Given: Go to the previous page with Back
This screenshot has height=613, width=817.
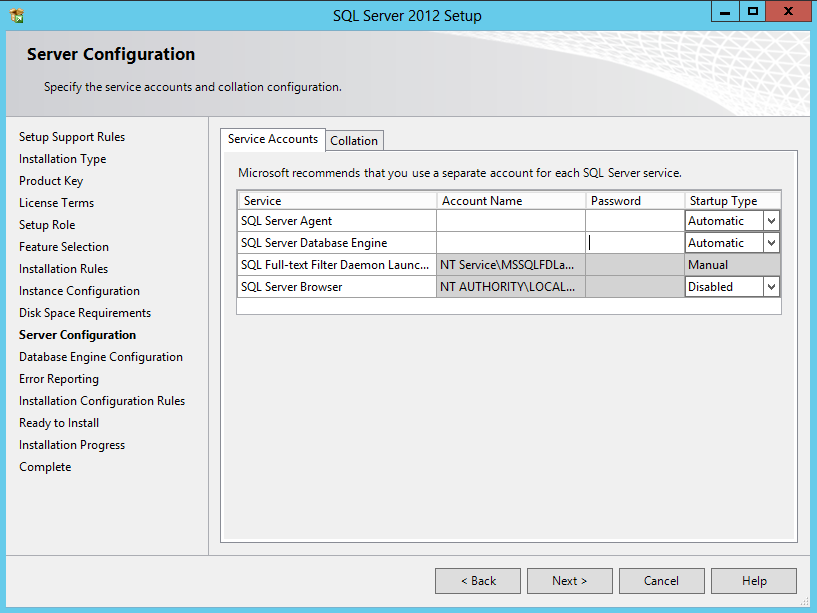Looking at the screenshot, I should (478, 581).
